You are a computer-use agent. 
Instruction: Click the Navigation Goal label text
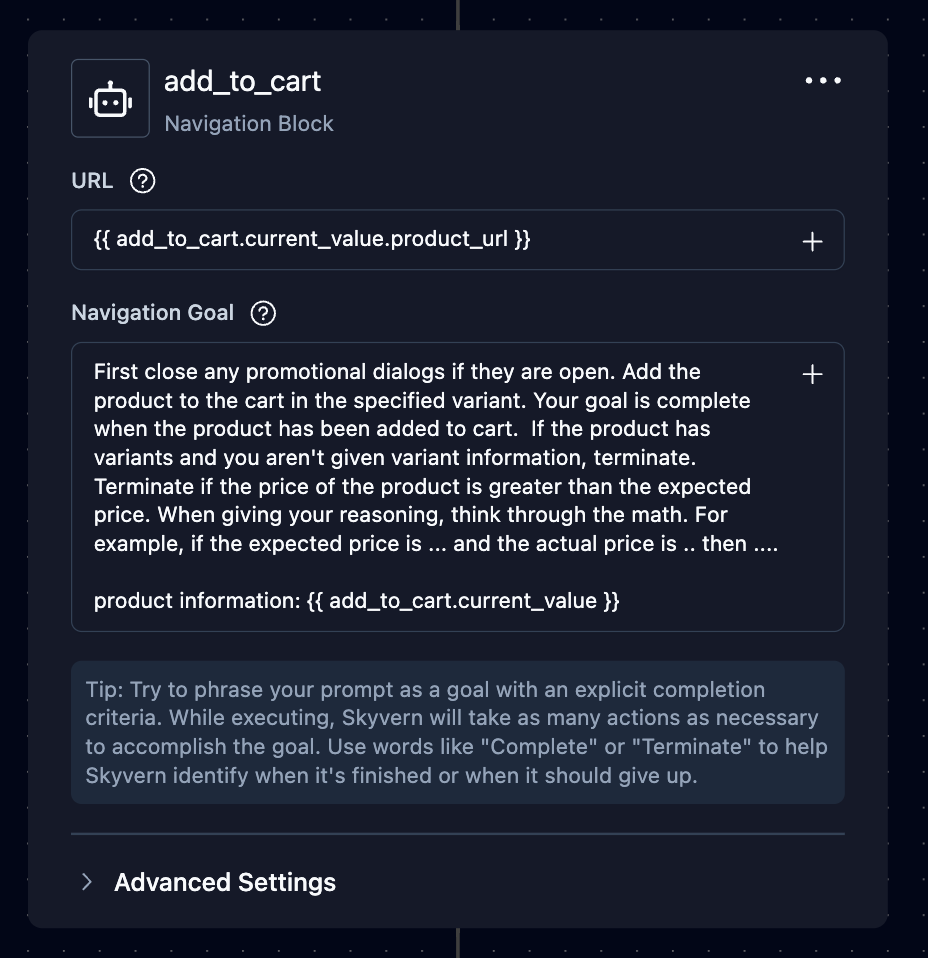click(153, 313)
